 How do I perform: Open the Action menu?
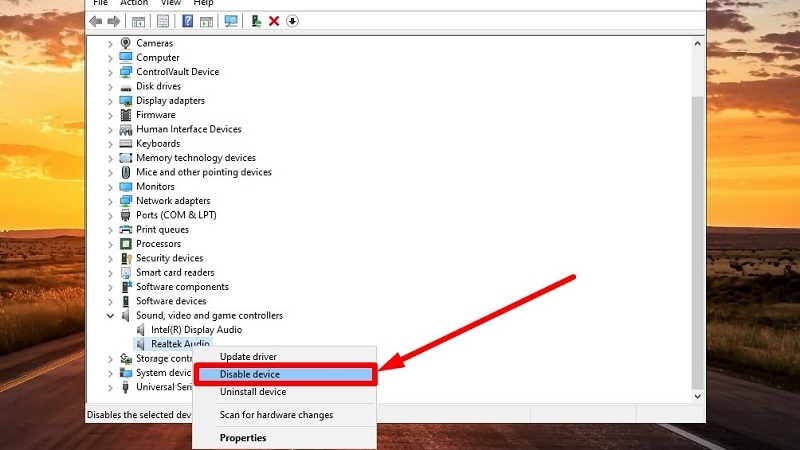point(134,3)
